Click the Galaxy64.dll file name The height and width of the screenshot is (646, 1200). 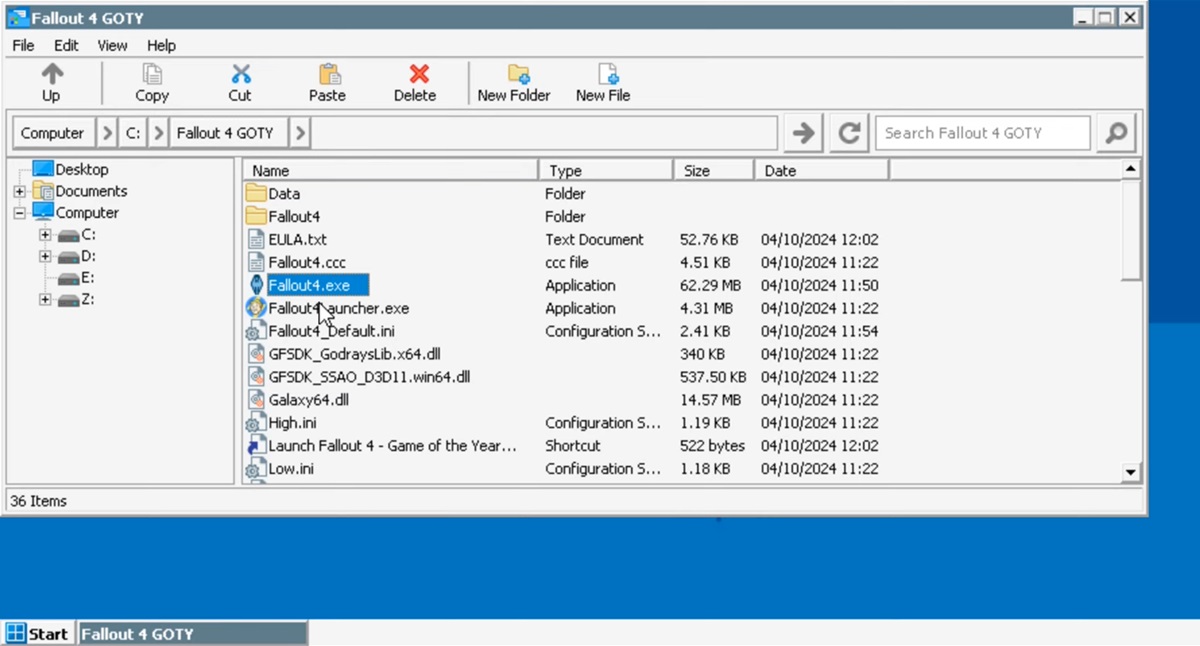(x=309, y=400)
